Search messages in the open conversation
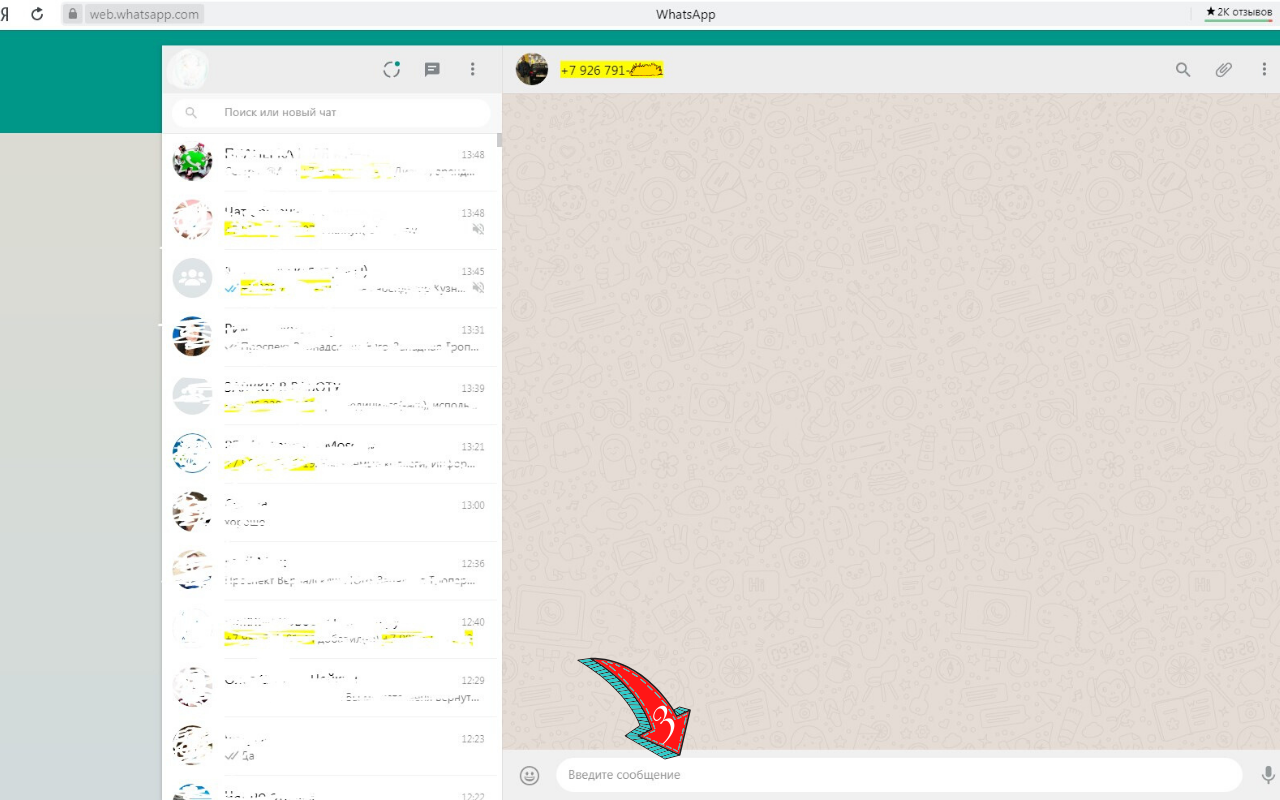The width and height of the screenshot is (1280, 800). tap(1183, 70)
